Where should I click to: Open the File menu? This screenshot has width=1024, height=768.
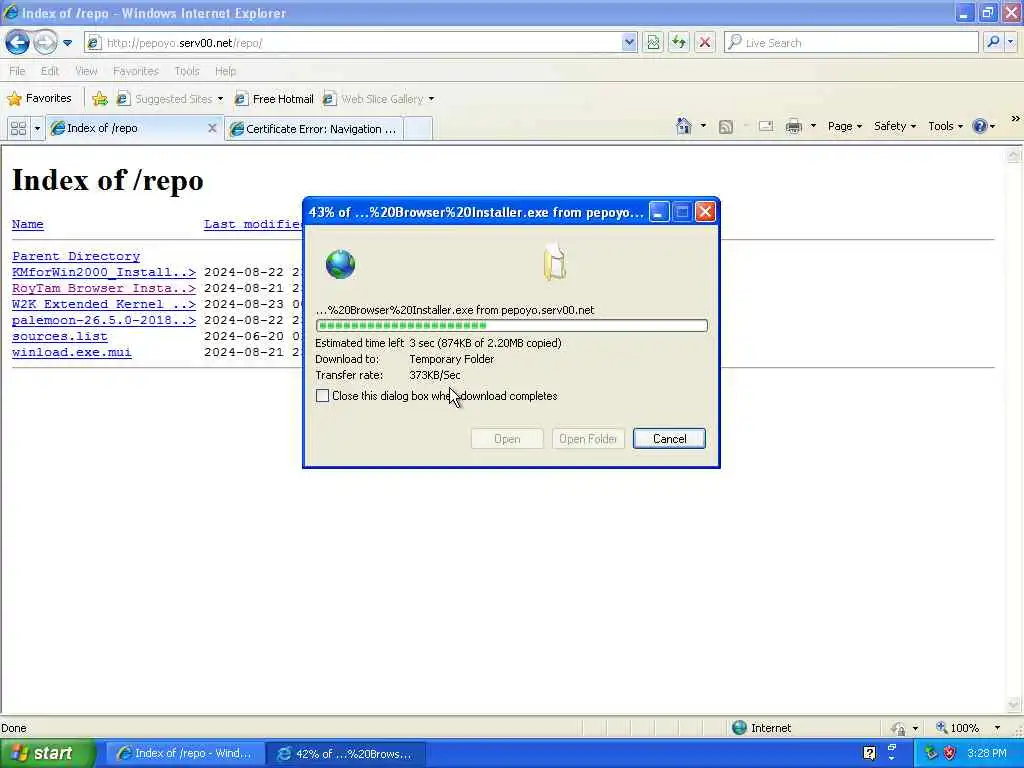click(17, 71)
